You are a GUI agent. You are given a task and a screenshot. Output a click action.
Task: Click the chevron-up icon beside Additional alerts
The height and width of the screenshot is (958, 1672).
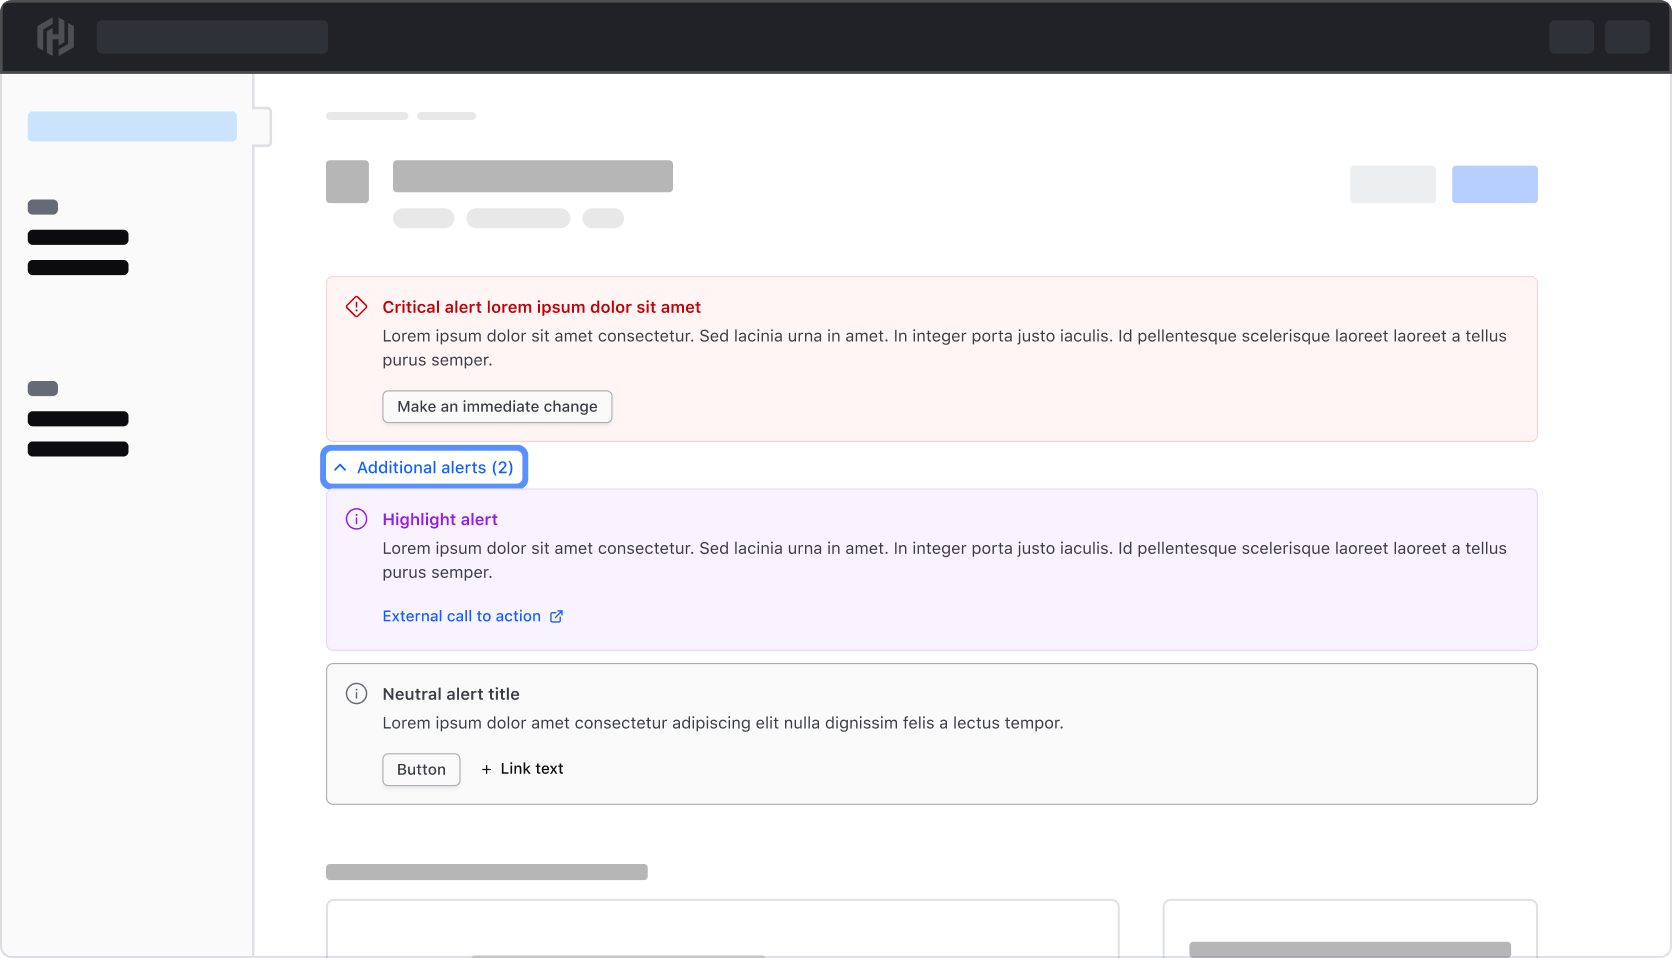[x=340, y=468]
